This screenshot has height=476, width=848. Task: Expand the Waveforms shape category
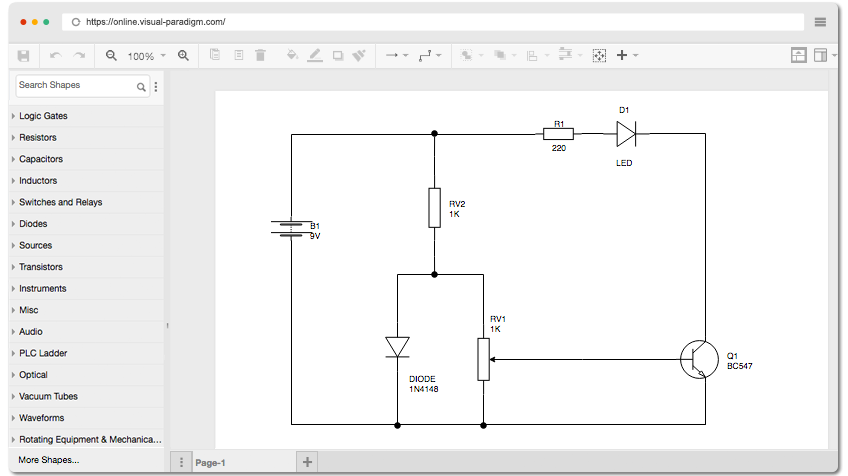(x=87, y=418)
